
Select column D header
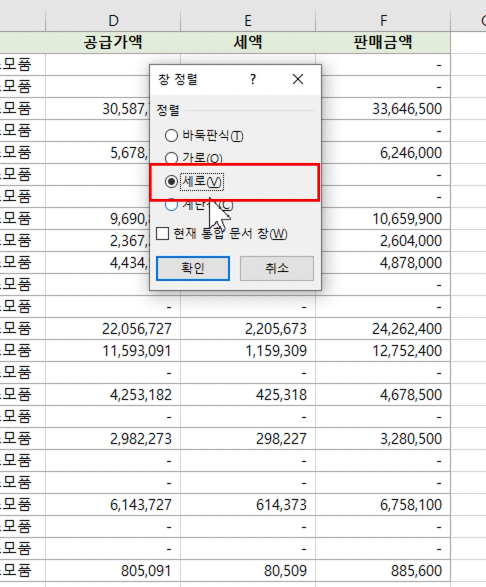(113, 21)
